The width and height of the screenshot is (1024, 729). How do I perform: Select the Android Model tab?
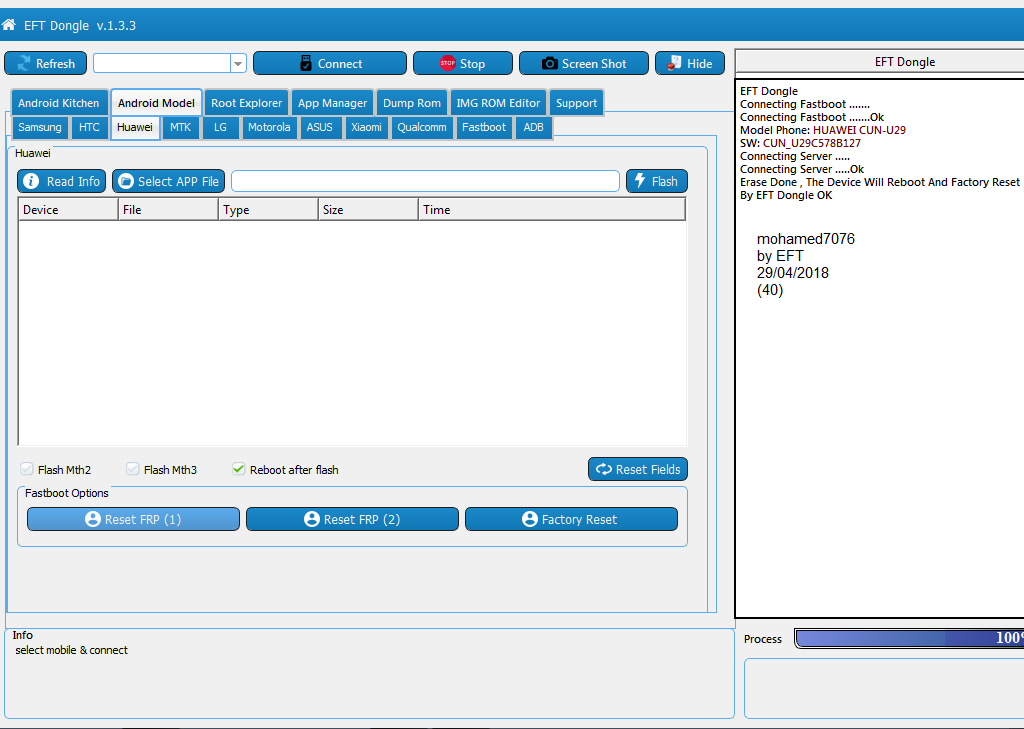click(156, 103)
